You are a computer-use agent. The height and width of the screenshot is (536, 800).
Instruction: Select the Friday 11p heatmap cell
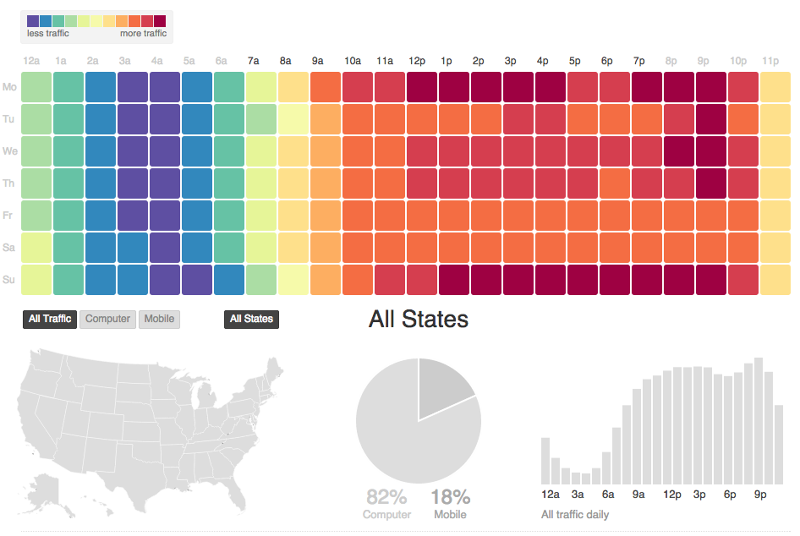(x=776, y=215)
